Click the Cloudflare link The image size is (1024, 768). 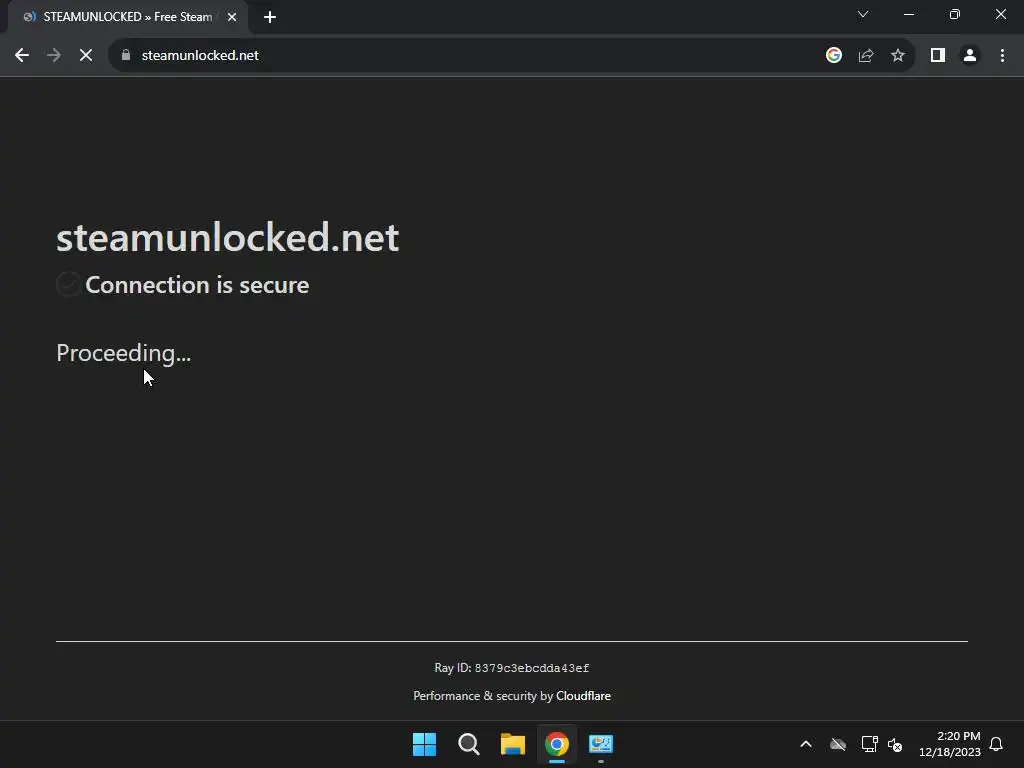(x=583, y=696)
